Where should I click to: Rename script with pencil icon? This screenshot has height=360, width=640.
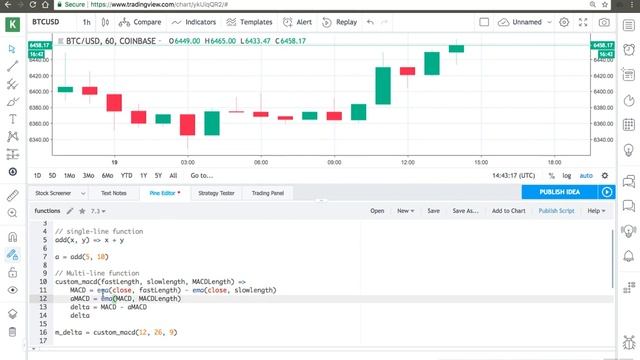point(70,211)
